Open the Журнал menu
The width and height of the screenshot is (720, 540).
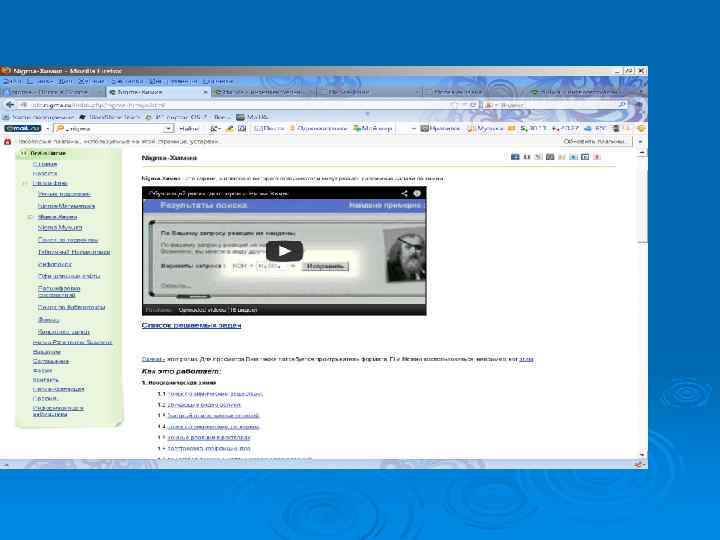90,81
